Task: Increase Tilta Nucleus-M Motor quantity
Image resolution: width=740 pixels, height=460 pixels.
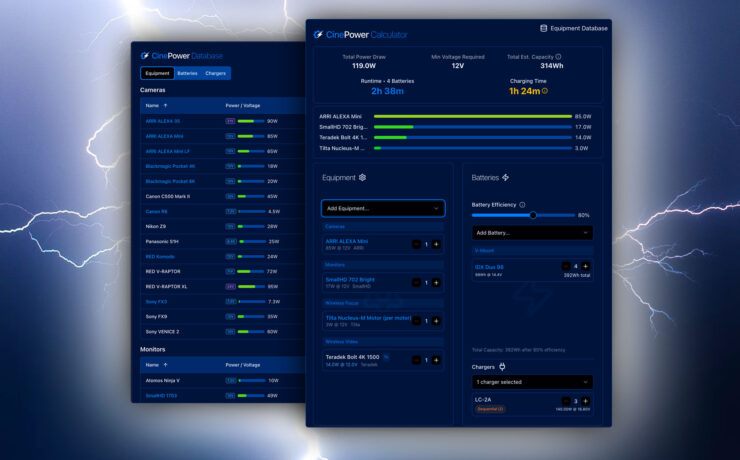Action: [x=436, y=321]
